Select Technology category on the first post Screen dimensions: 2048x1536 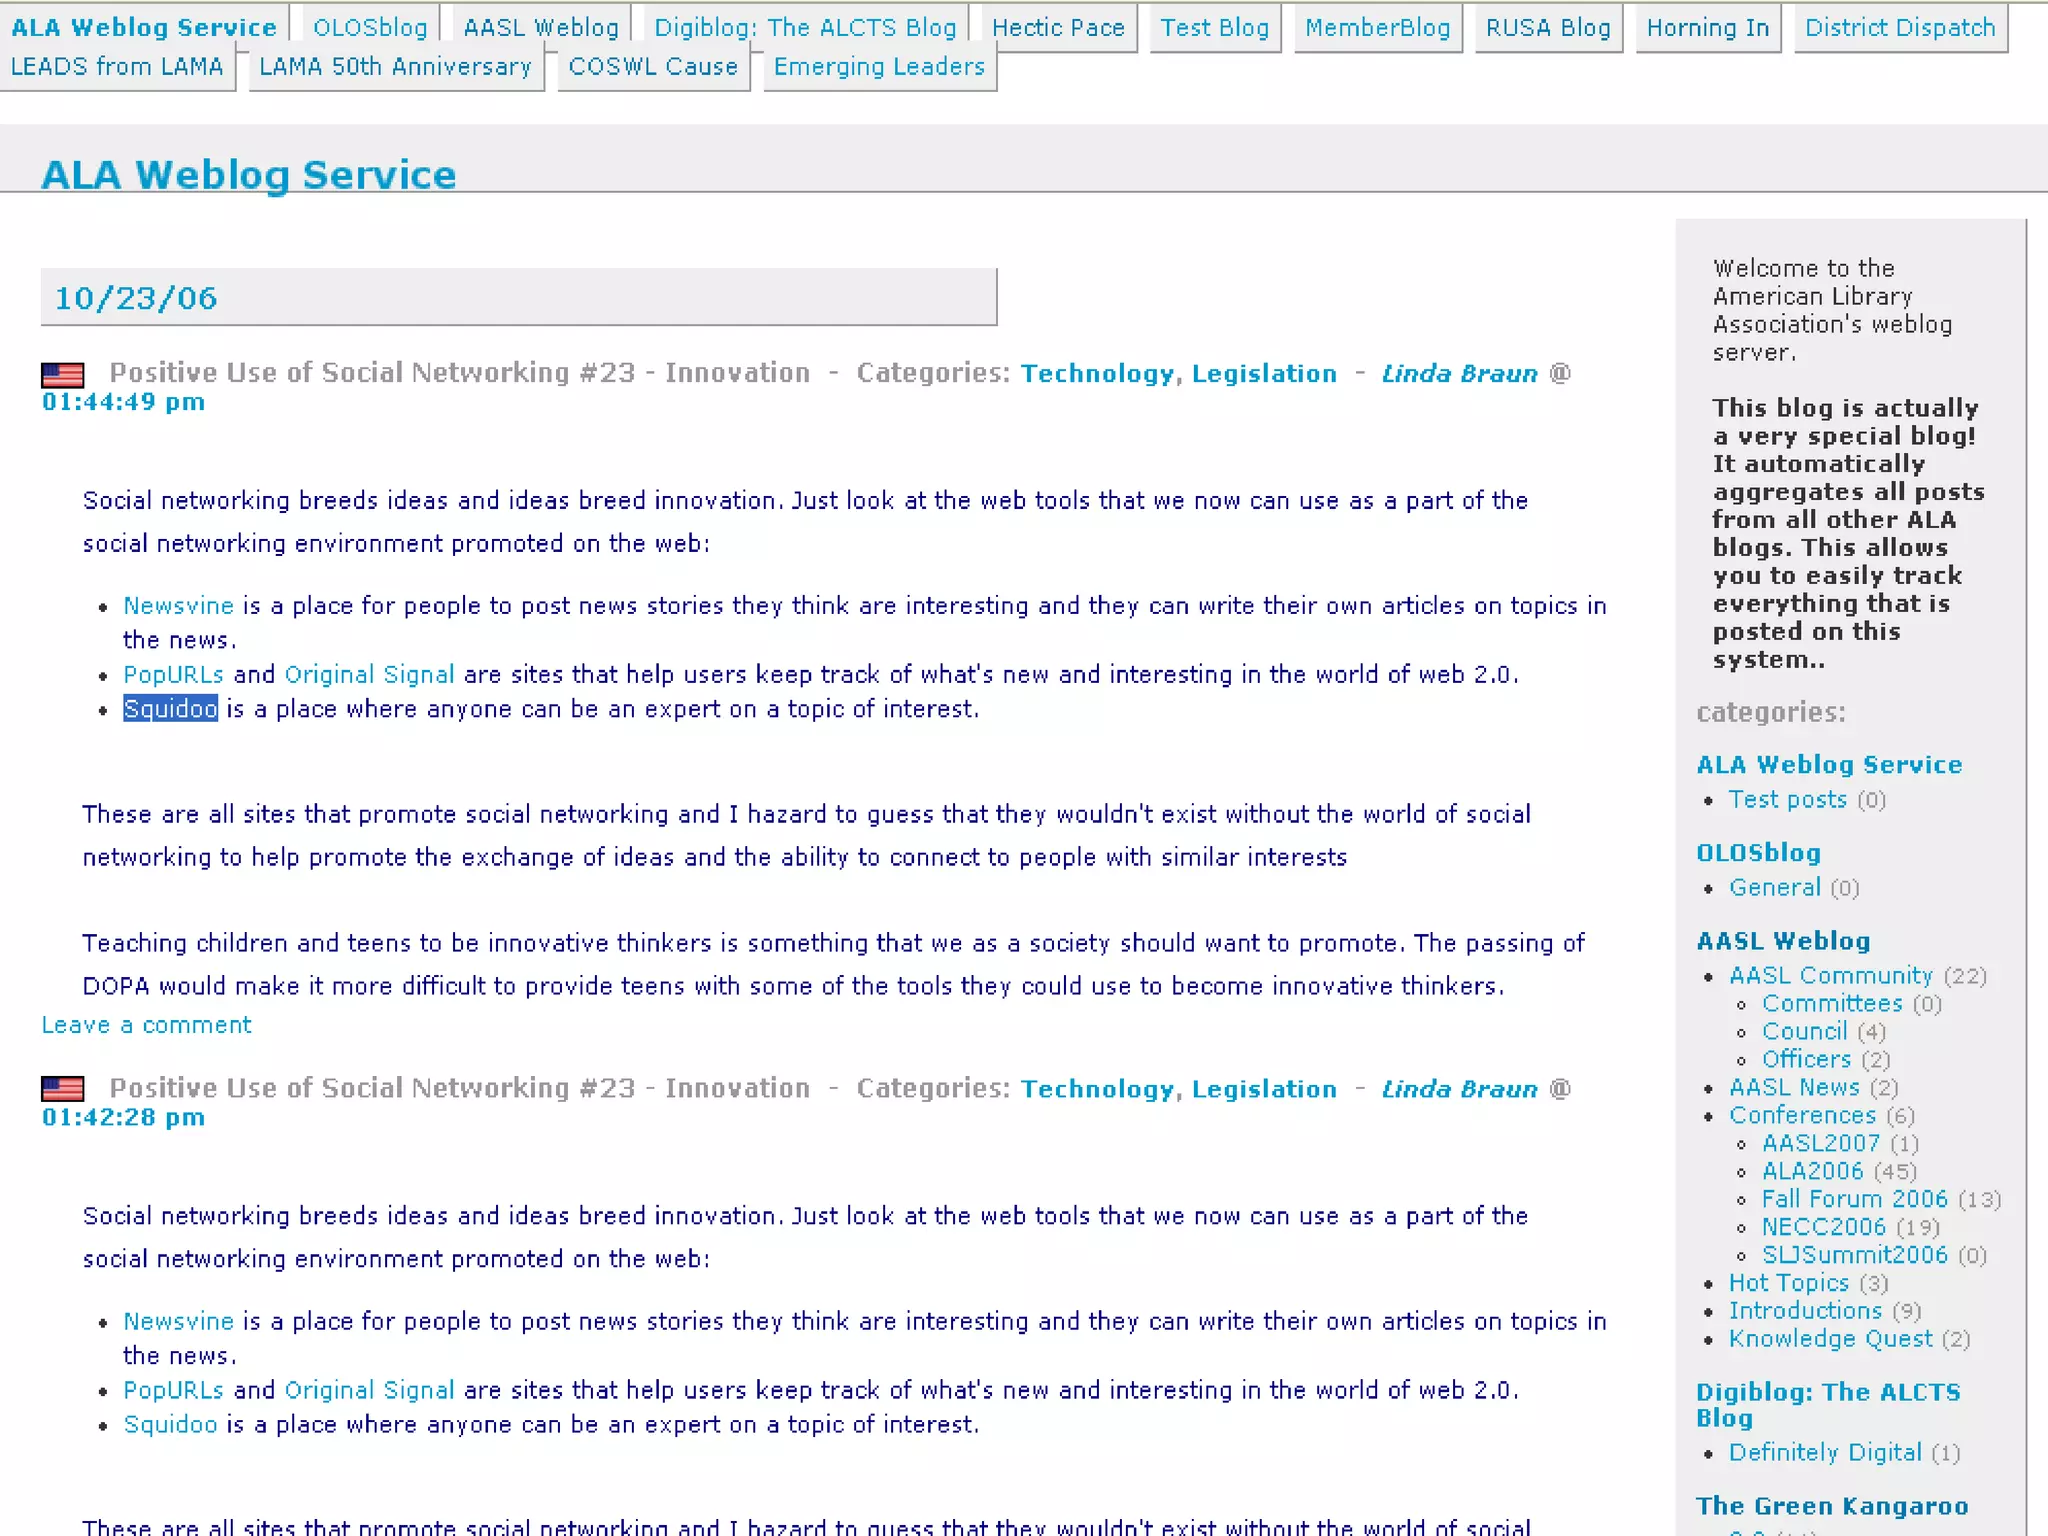[x=1096, y=374]
